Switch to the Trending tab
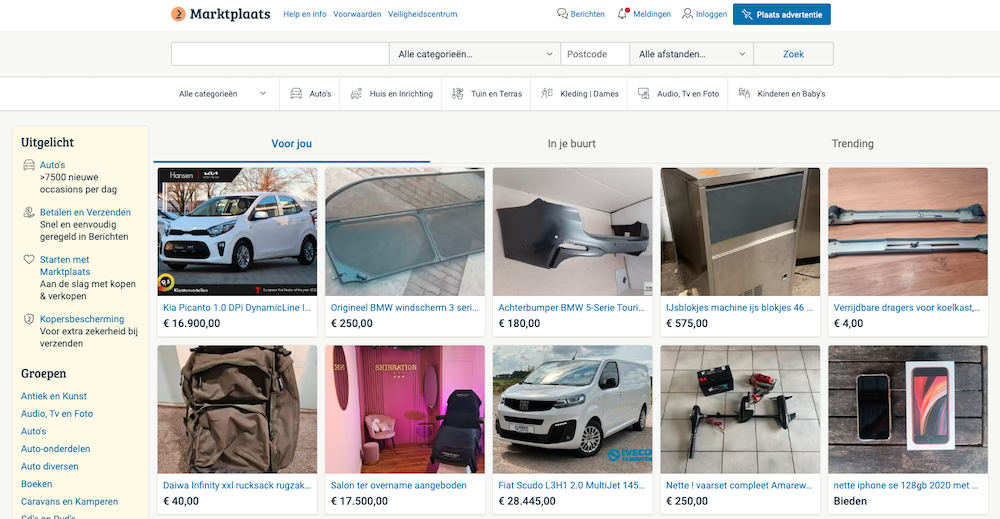 (x=852, y=144)
